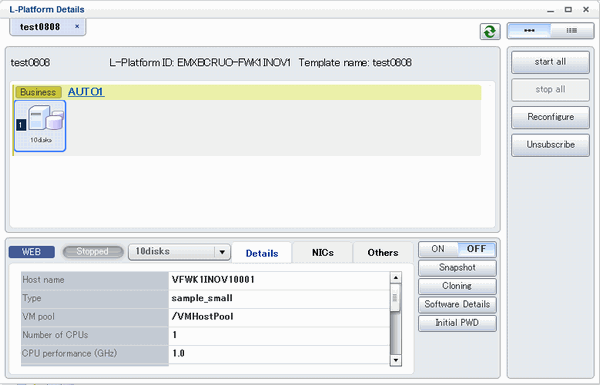Click the Reconfigure button
The image size is (600, 385).
[550, 117]
